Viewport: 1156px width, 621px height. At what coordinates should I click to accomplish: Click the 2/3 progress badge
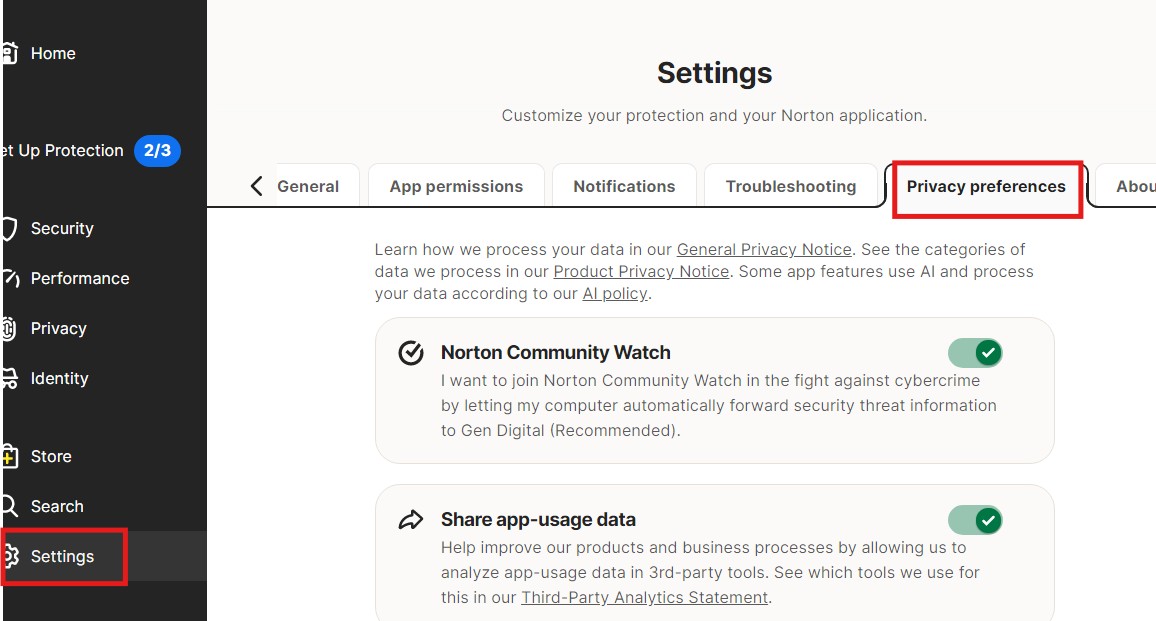[157, 150]
